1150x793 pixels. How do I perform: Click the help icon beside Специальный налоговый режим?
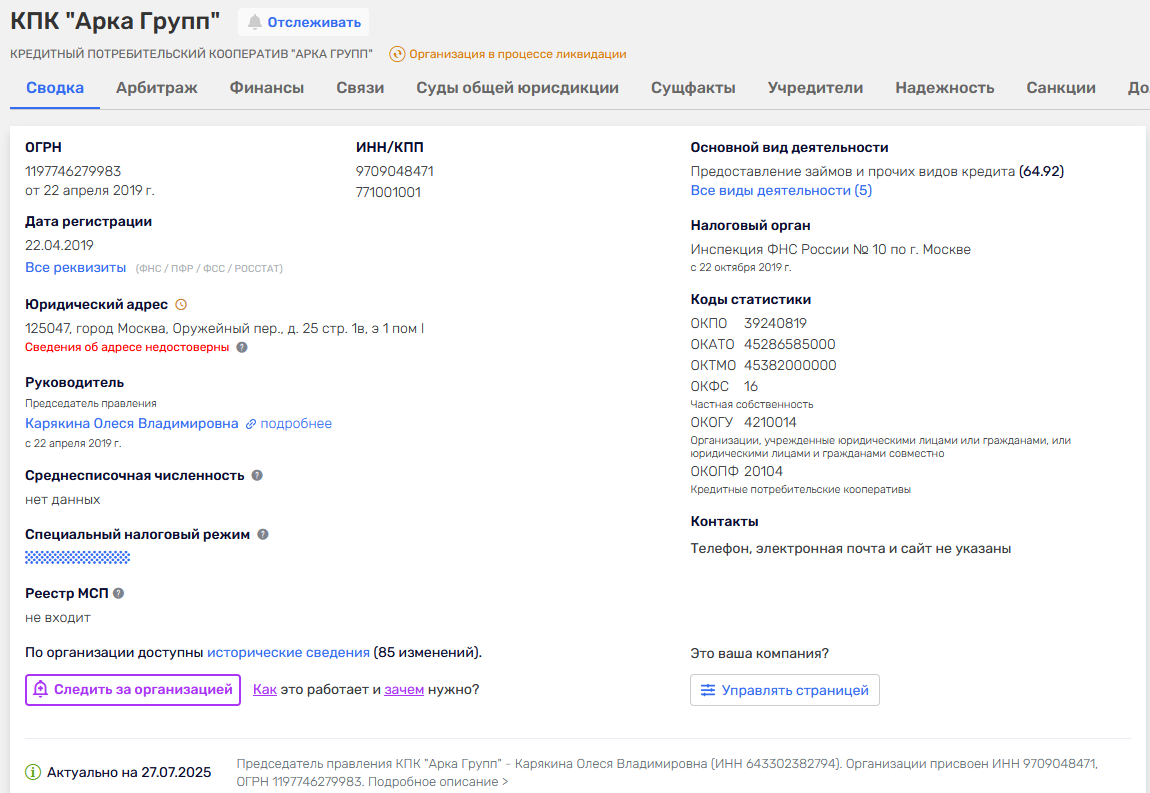(263, 535)
